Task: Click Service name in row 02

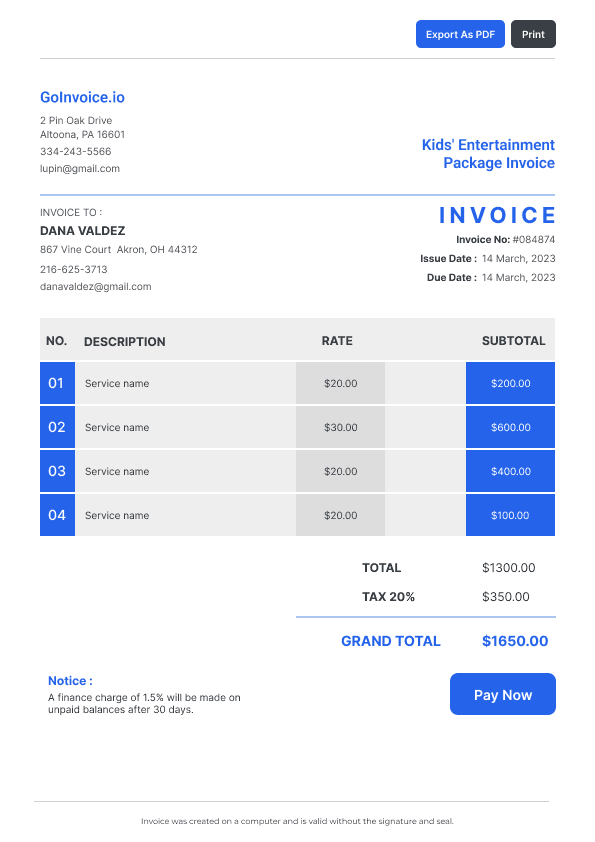Action: [x=117, y=427]
